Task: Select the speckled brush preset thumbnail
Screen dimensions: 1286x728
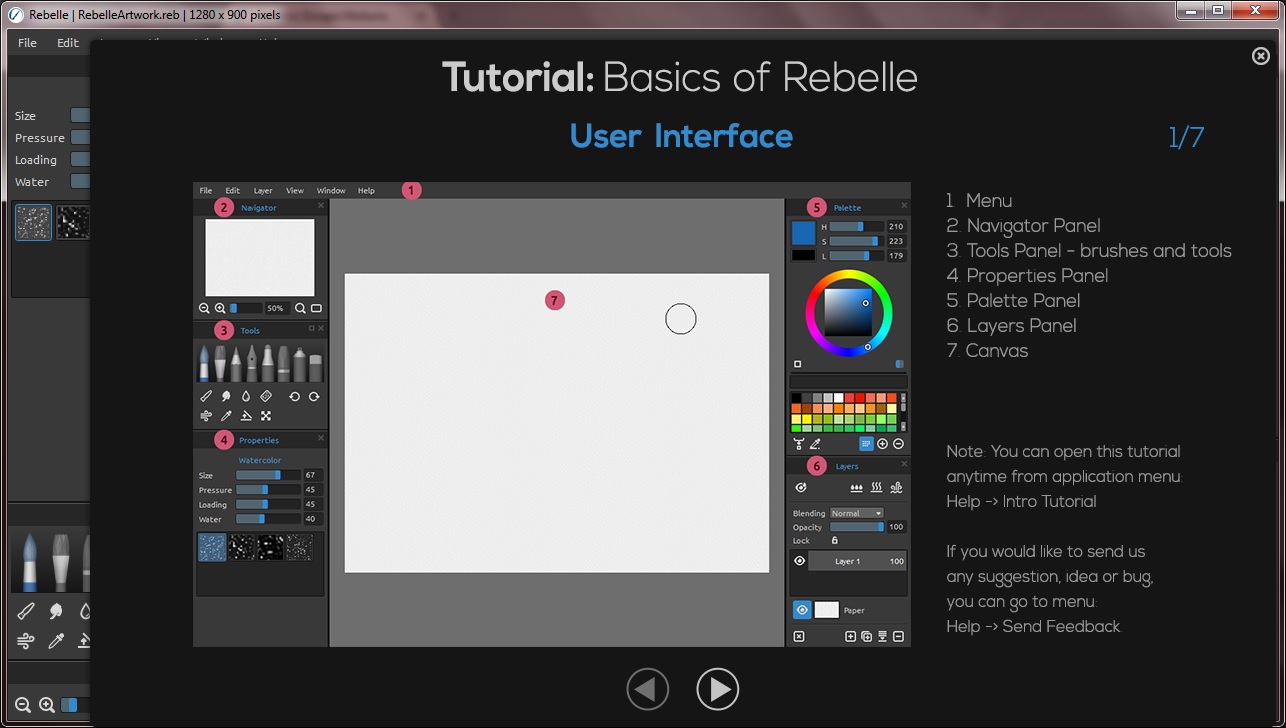Action: click(33, 222)
